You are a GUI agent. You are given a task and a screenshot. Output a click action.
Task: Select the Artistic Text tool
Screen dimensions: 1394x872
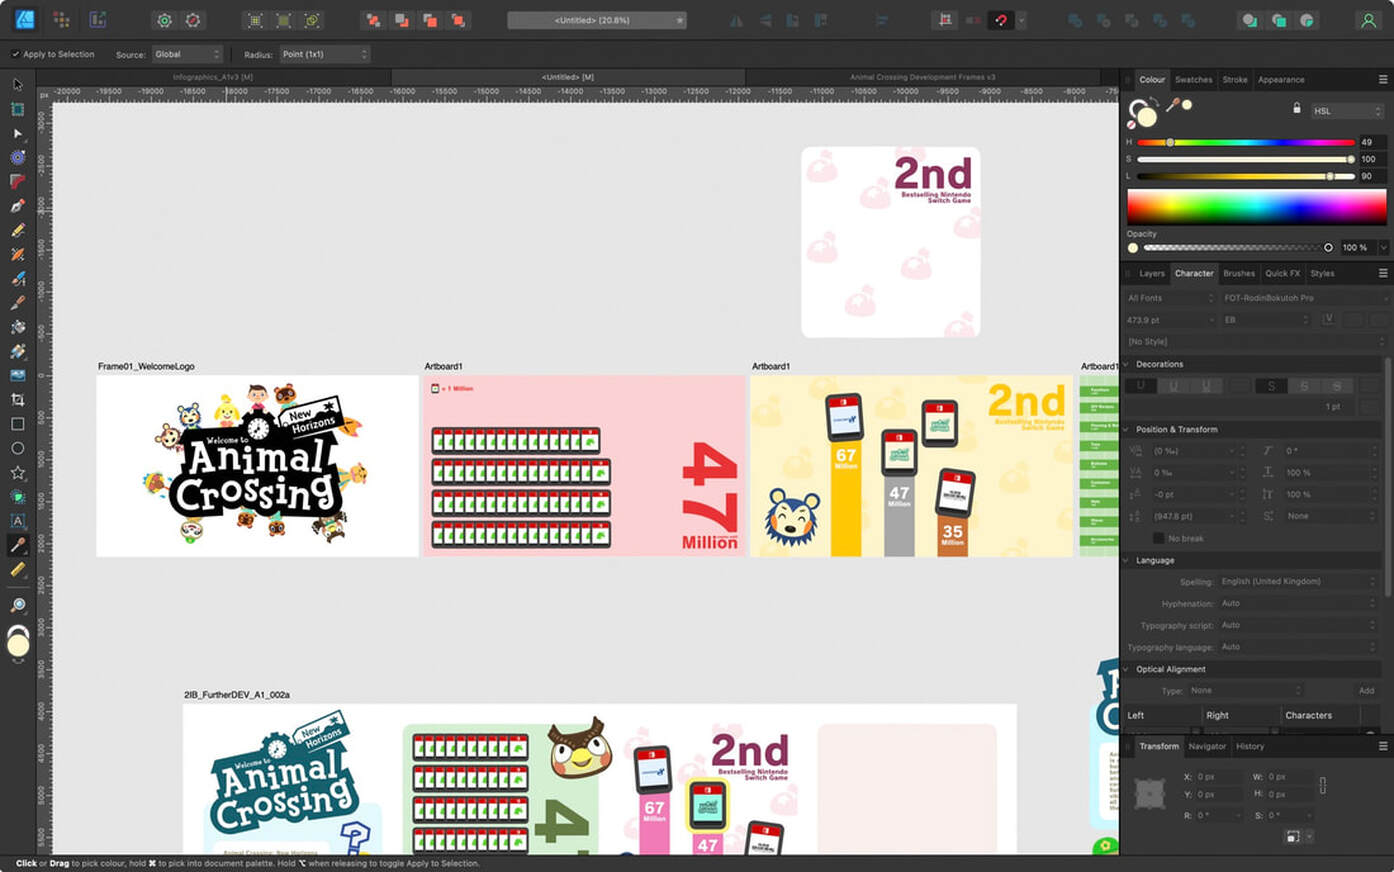tap(17, 521)
